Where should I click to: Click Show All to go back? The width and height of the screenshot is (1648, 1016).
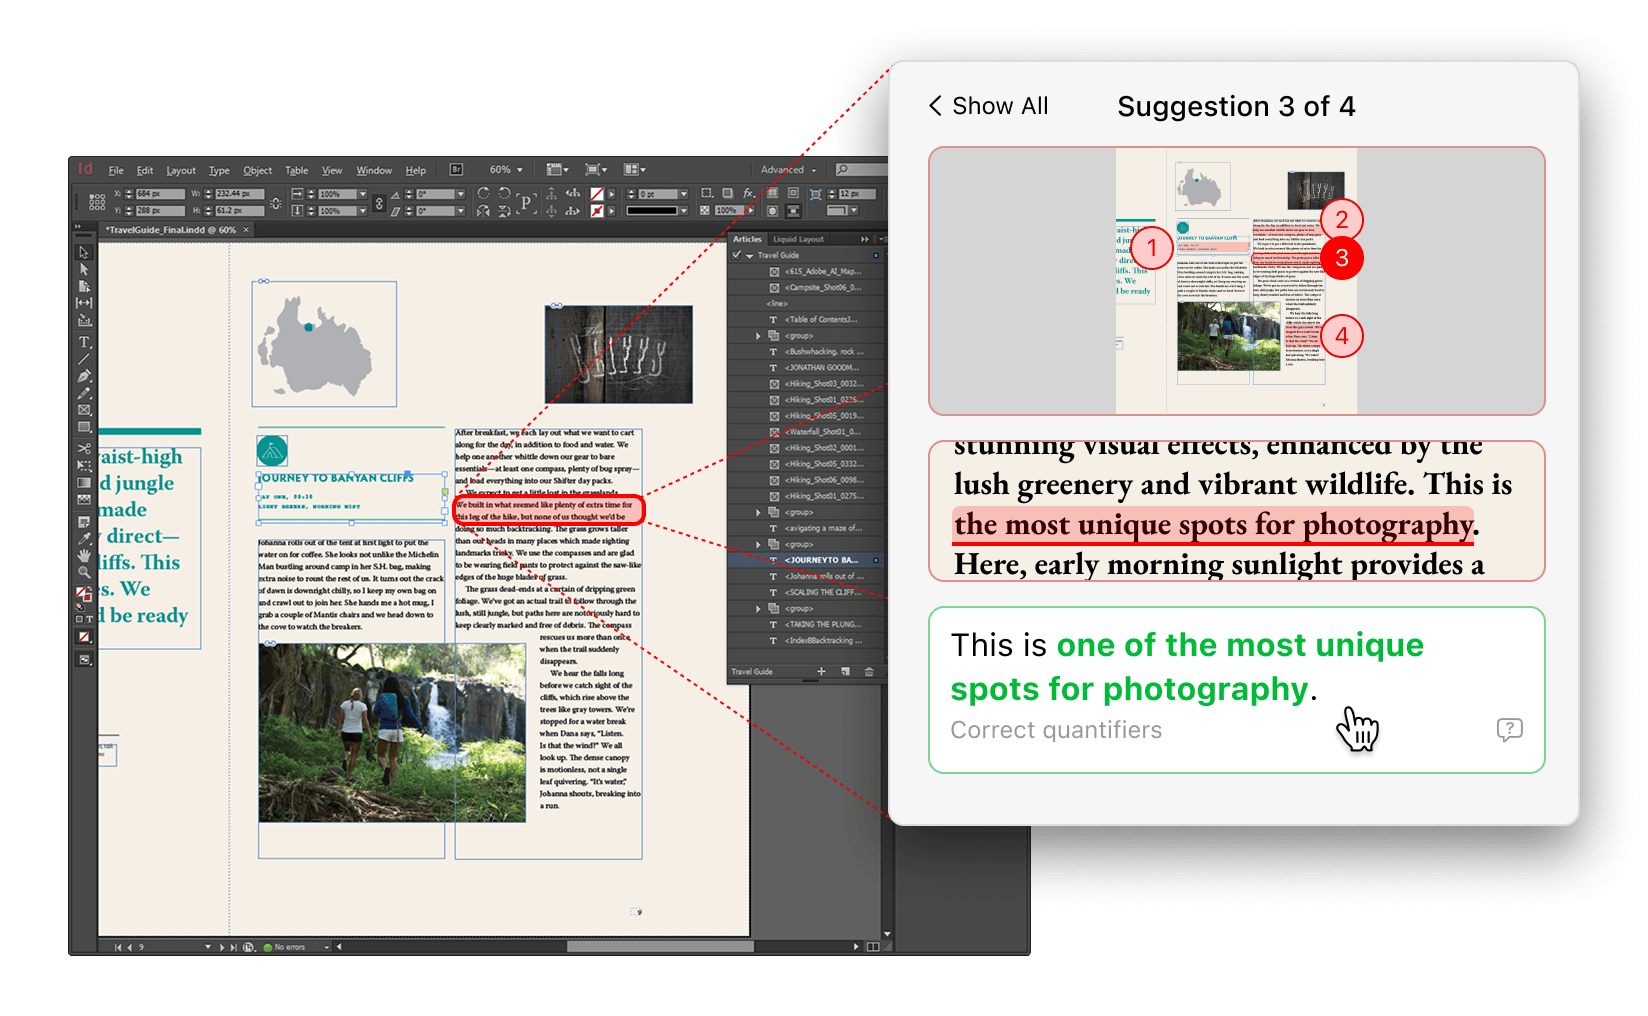click(x=988, y=106)
